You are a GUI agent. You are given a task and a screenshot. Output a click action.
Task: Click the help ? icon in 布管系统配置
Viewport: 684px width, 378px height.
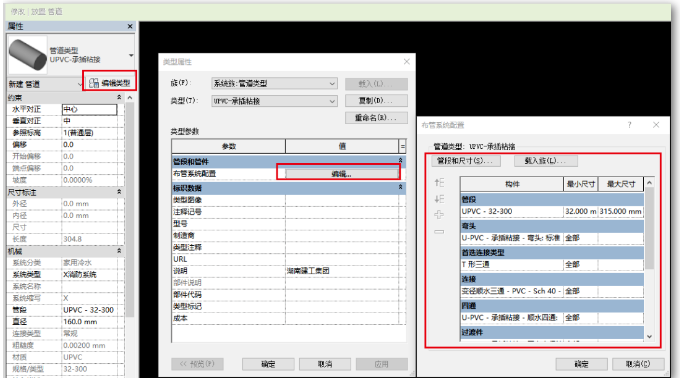point(629,125)
